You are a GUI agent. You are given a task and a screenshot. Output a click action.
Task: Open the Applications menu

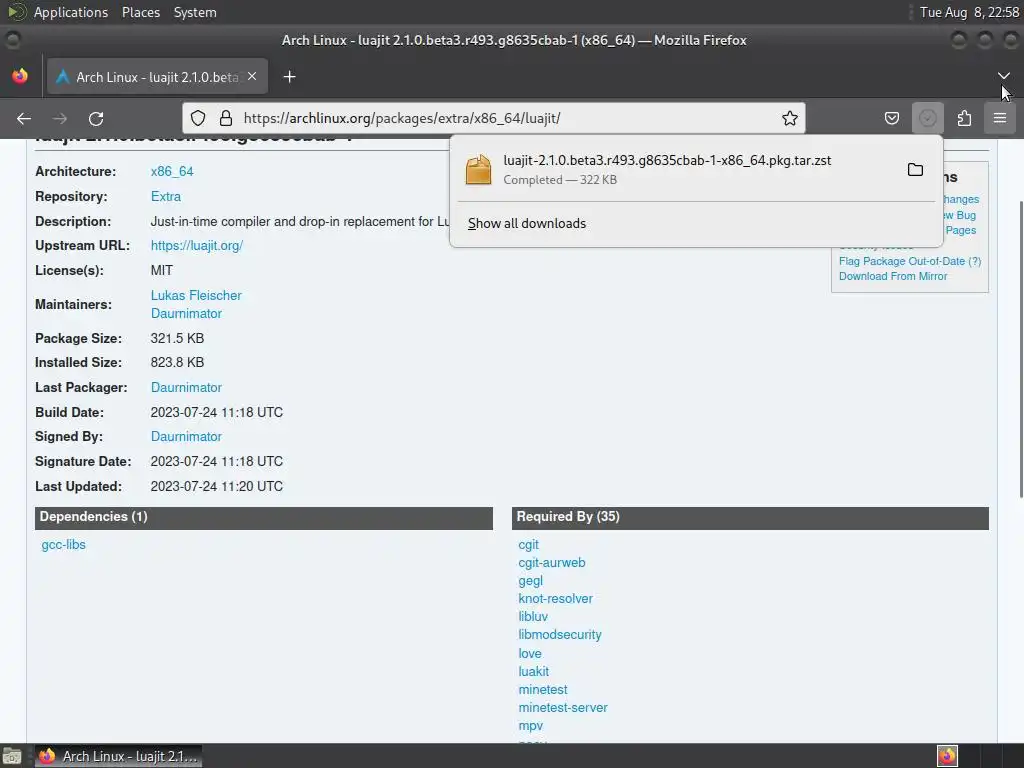[x=71, y=12]
